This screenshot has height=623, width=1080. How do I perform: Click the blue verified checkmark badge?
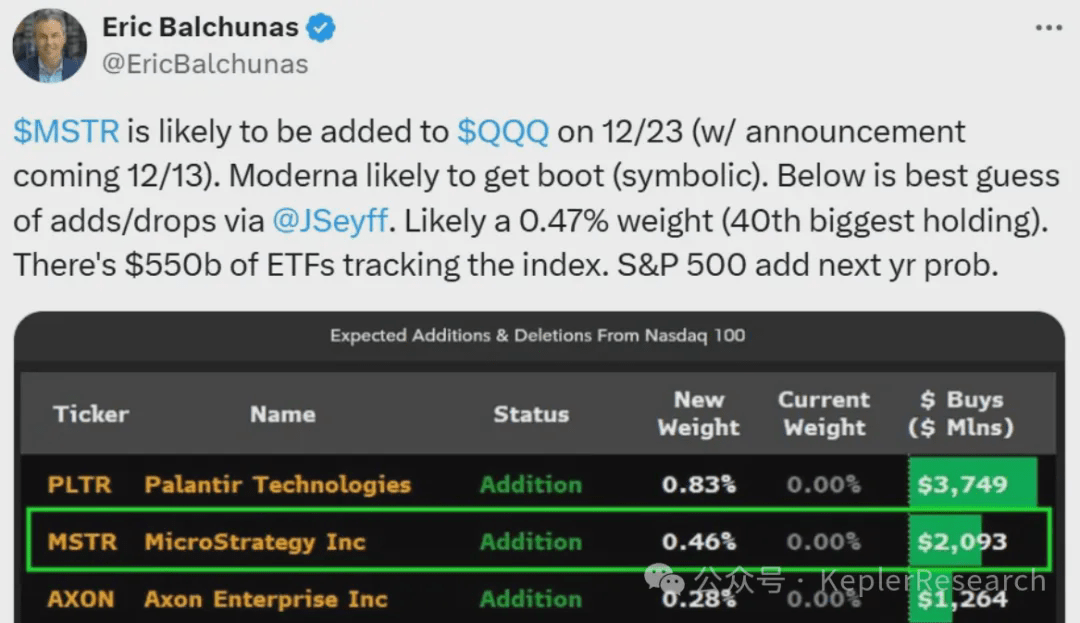tap(321, 28)
